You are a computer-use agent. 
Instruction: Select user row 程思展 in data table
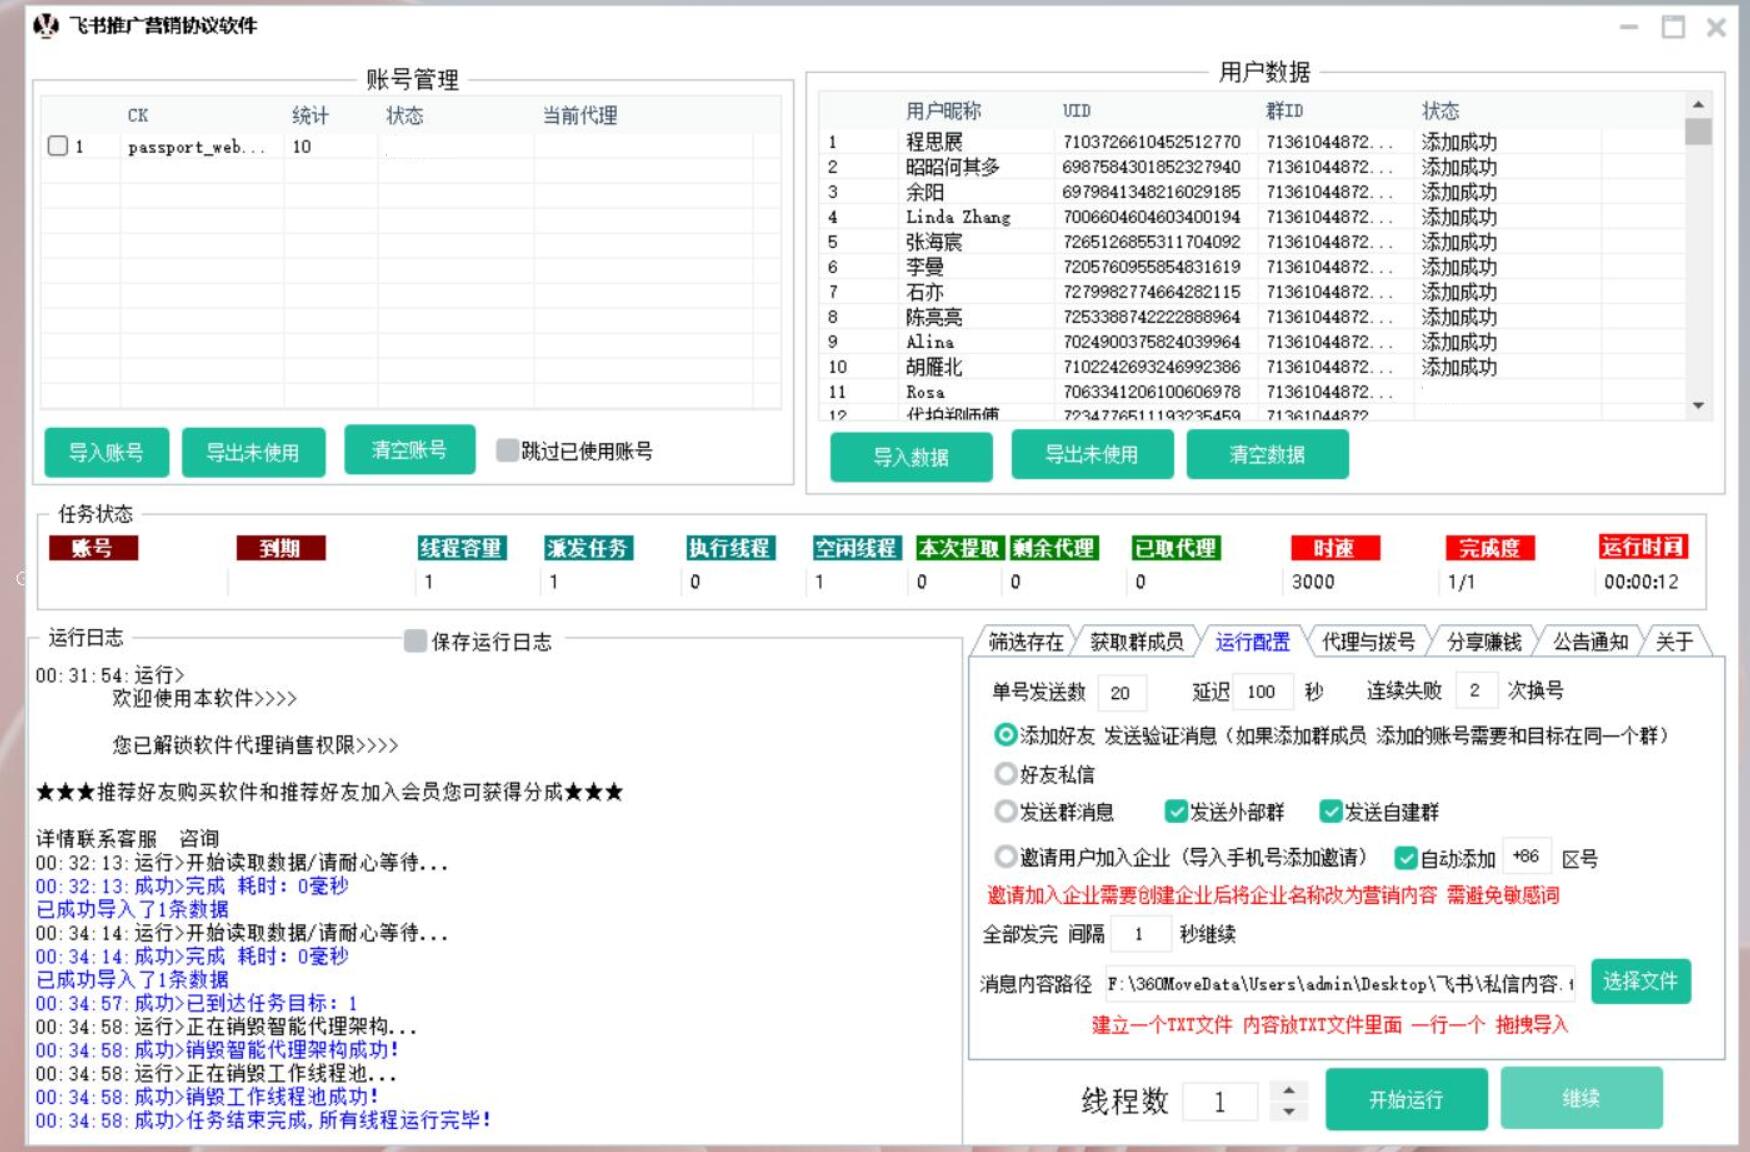[934, 142]
